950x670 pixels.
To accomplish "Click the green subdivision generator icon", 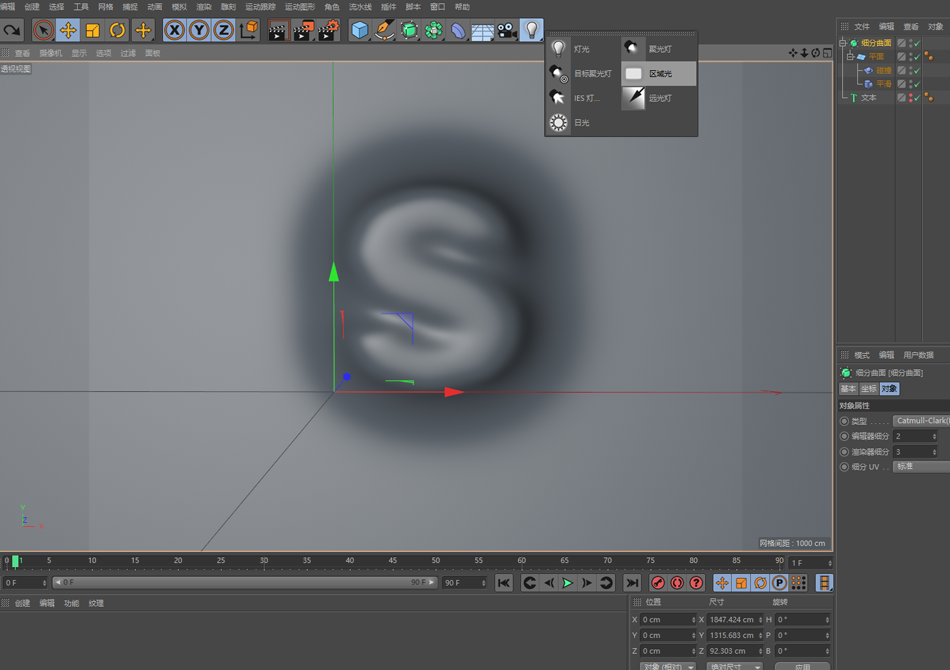I will point(410,30).
